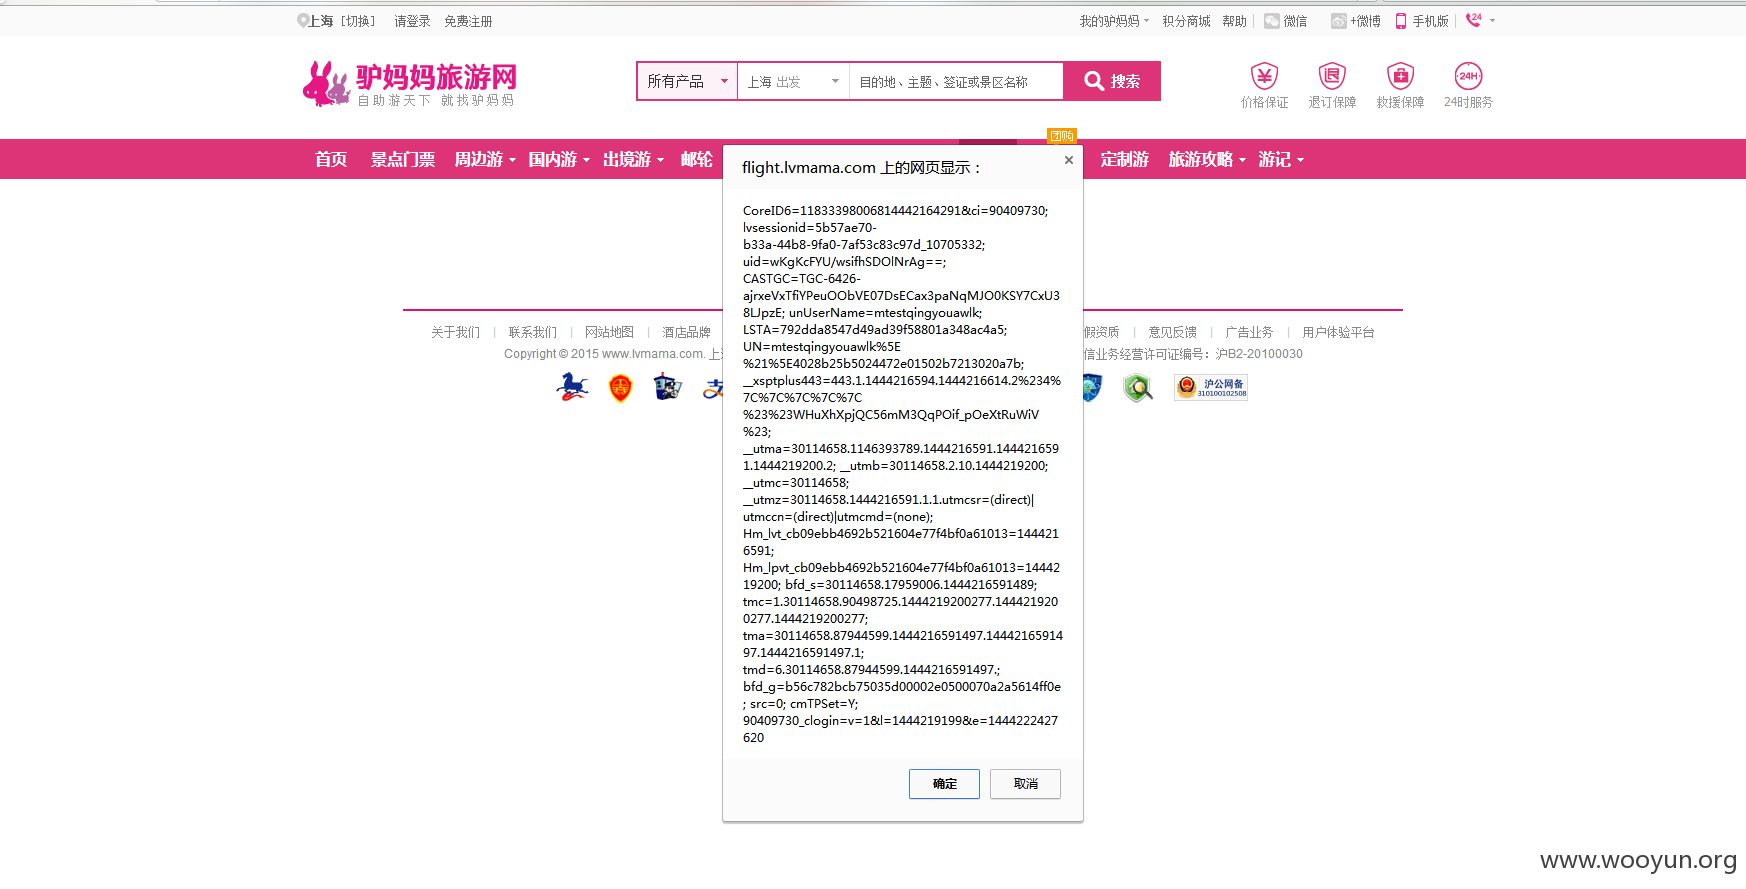1746x889 pixels.
Task: Click the 确定 button in the dialog
Action: 944,784
